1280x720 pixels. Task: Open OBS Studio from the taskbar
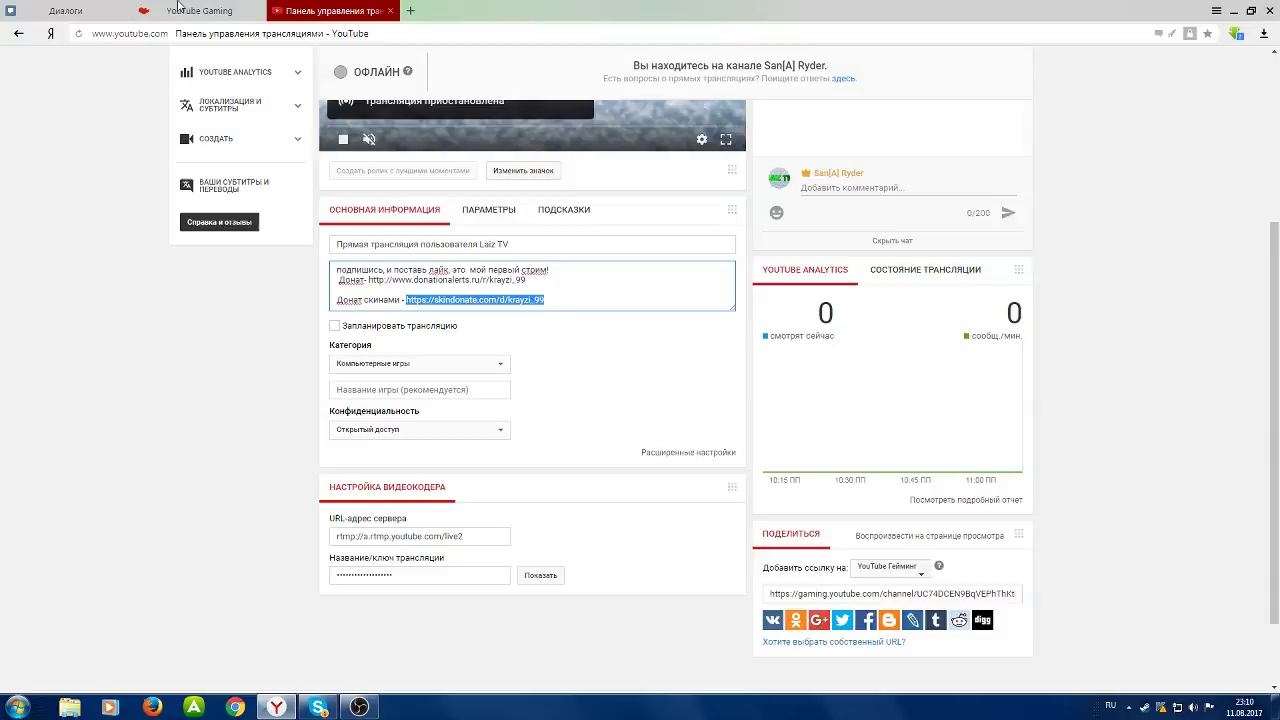pos(360,707)
